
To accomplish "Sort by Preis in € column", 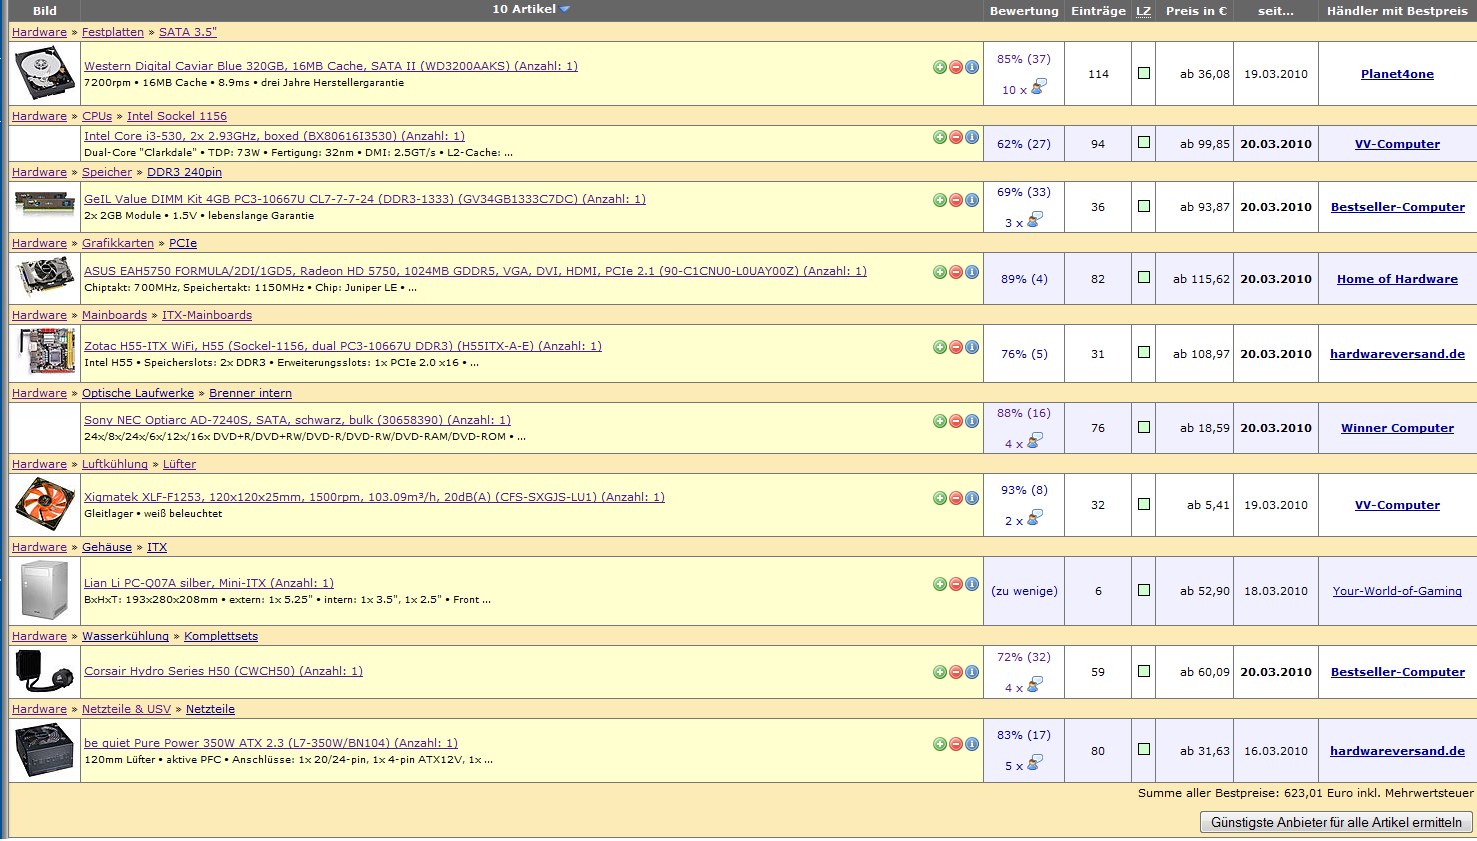I will (1196, 11).
